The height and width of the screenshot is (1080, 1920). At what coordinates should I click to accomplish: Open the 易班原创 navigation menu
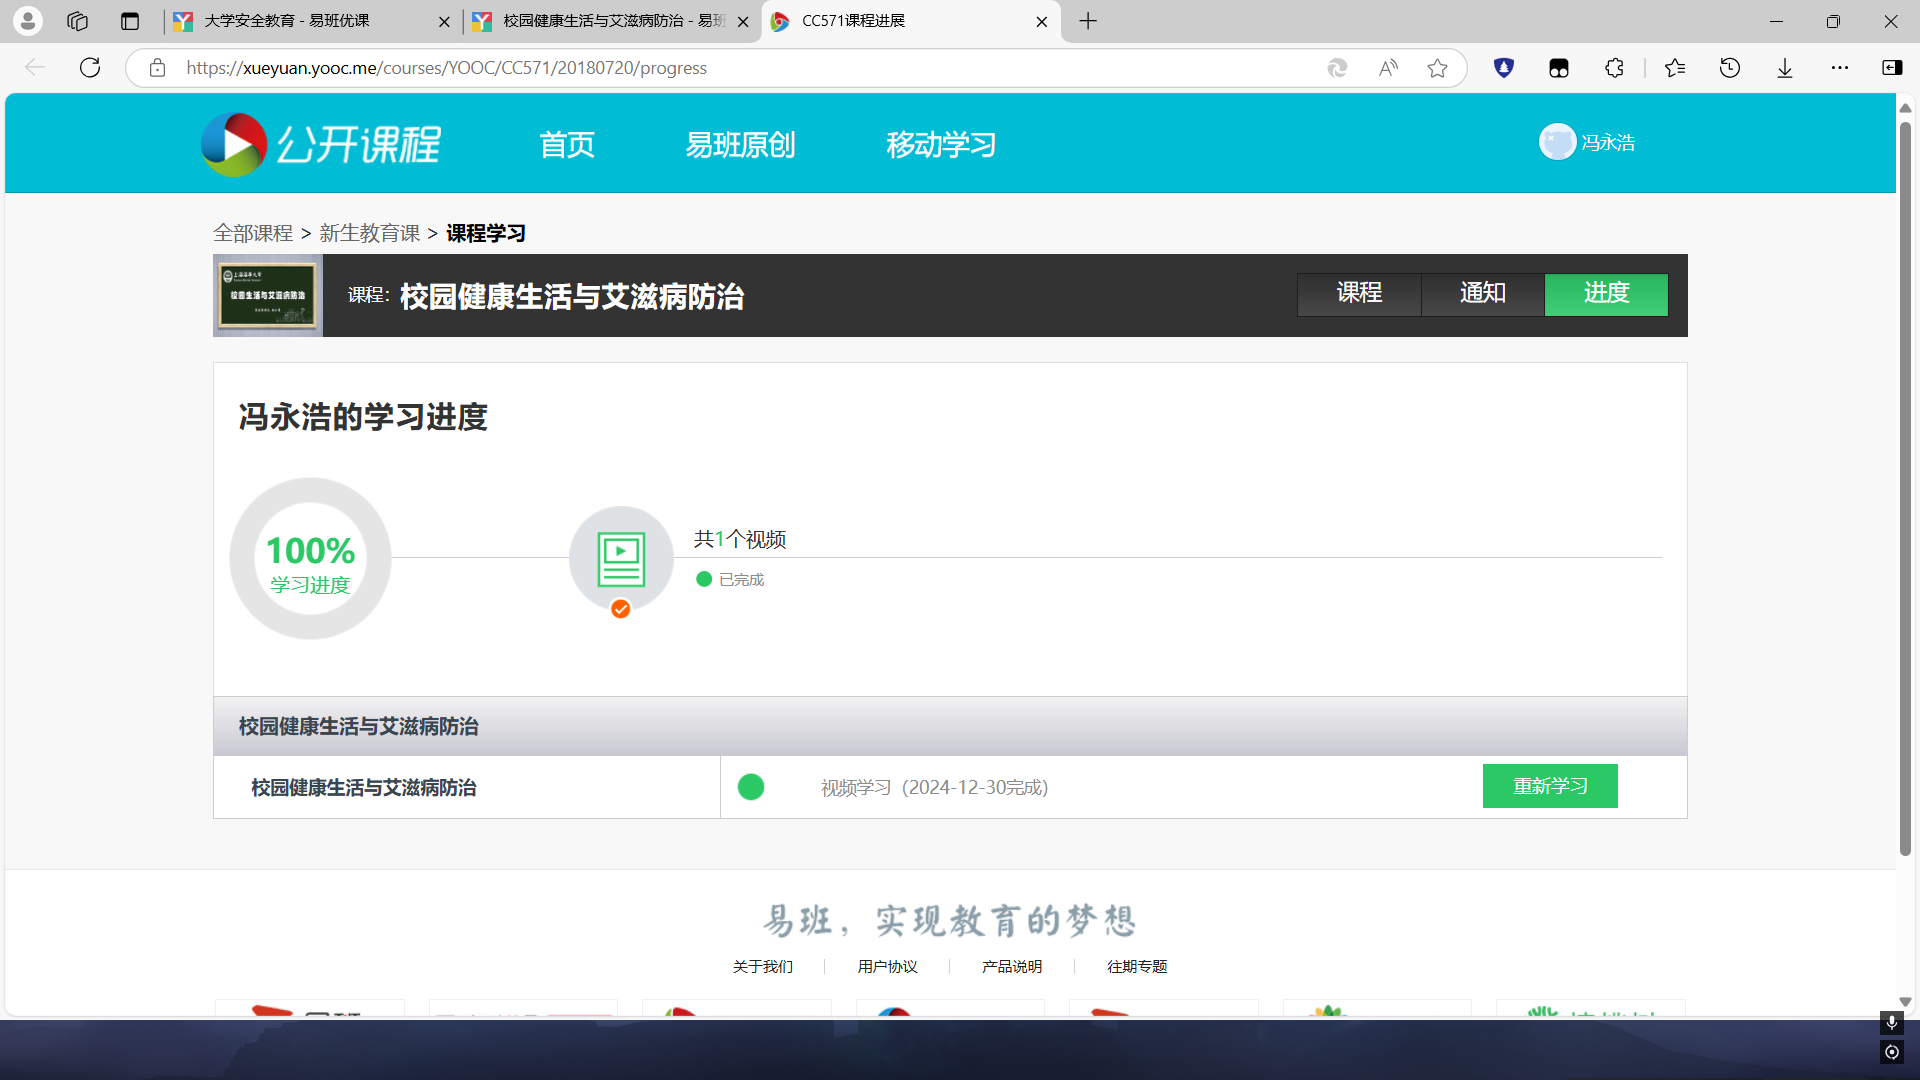pos(740,145)
